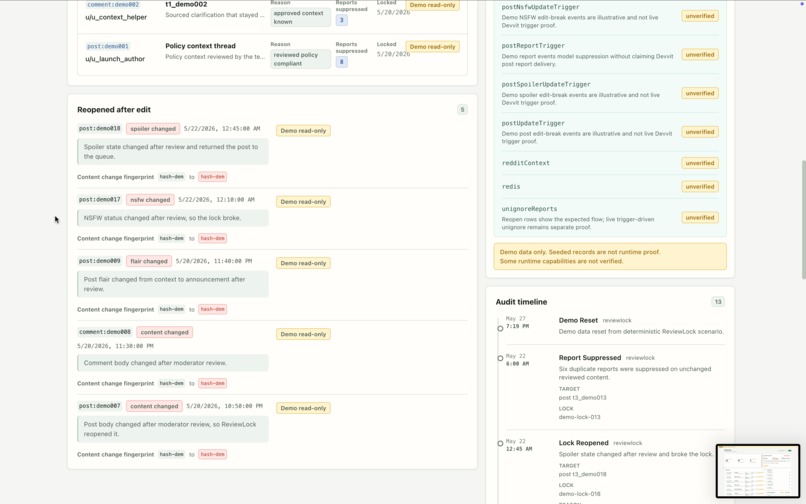Click 'Comment body changed after moderator review' note
This screenshot has width=806, height=504.
tap(173, 363)
